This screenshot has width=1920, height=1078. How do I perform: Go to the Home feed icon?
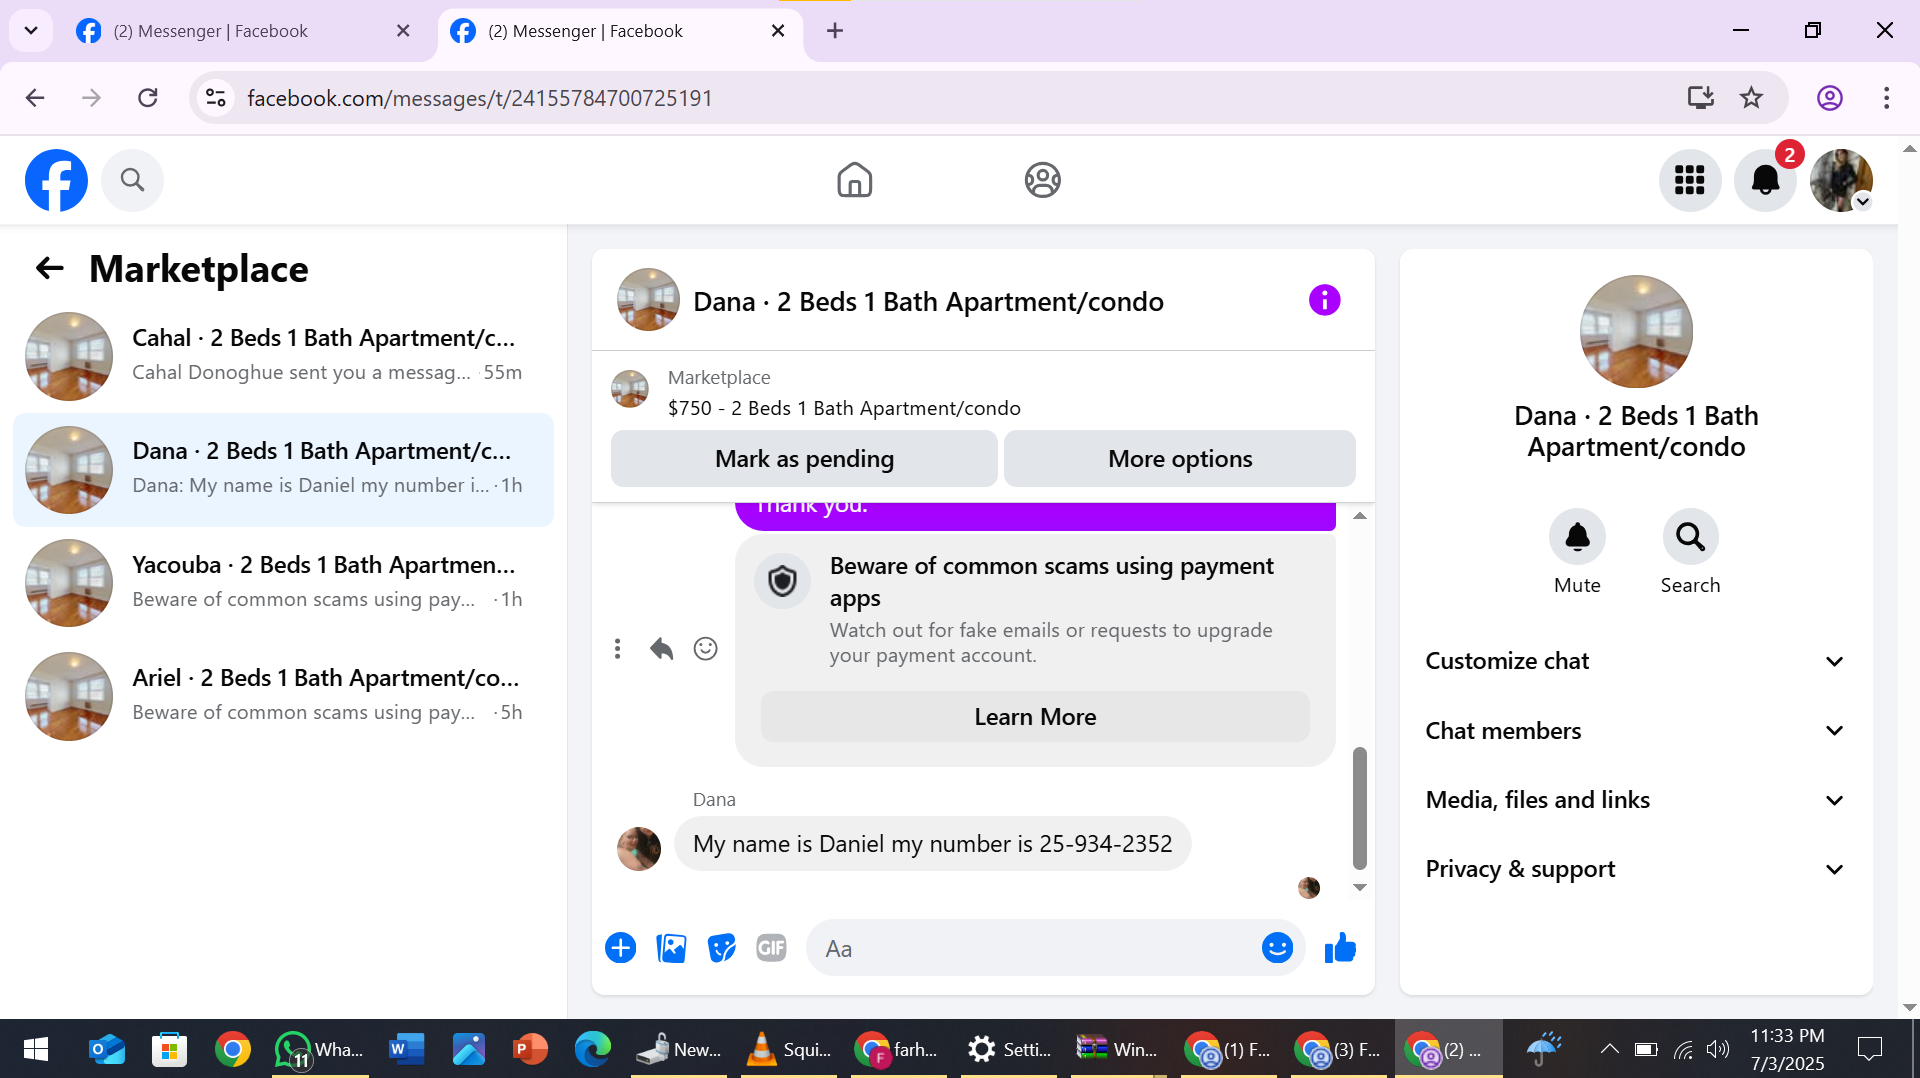pos(854,180)
